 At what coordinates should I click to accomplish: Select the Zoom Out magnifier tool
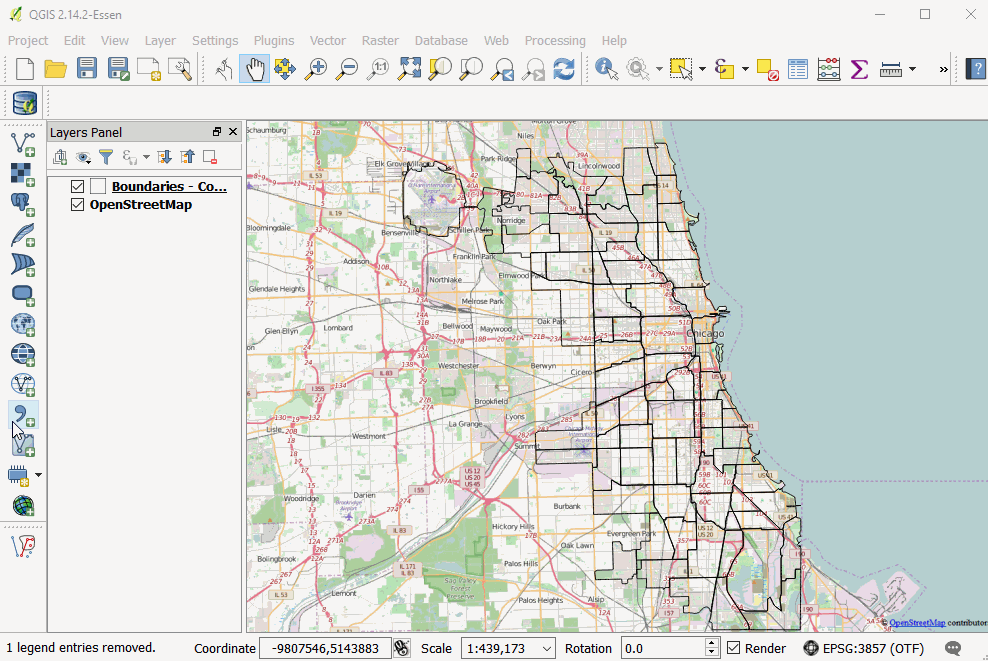click(347, 69)
